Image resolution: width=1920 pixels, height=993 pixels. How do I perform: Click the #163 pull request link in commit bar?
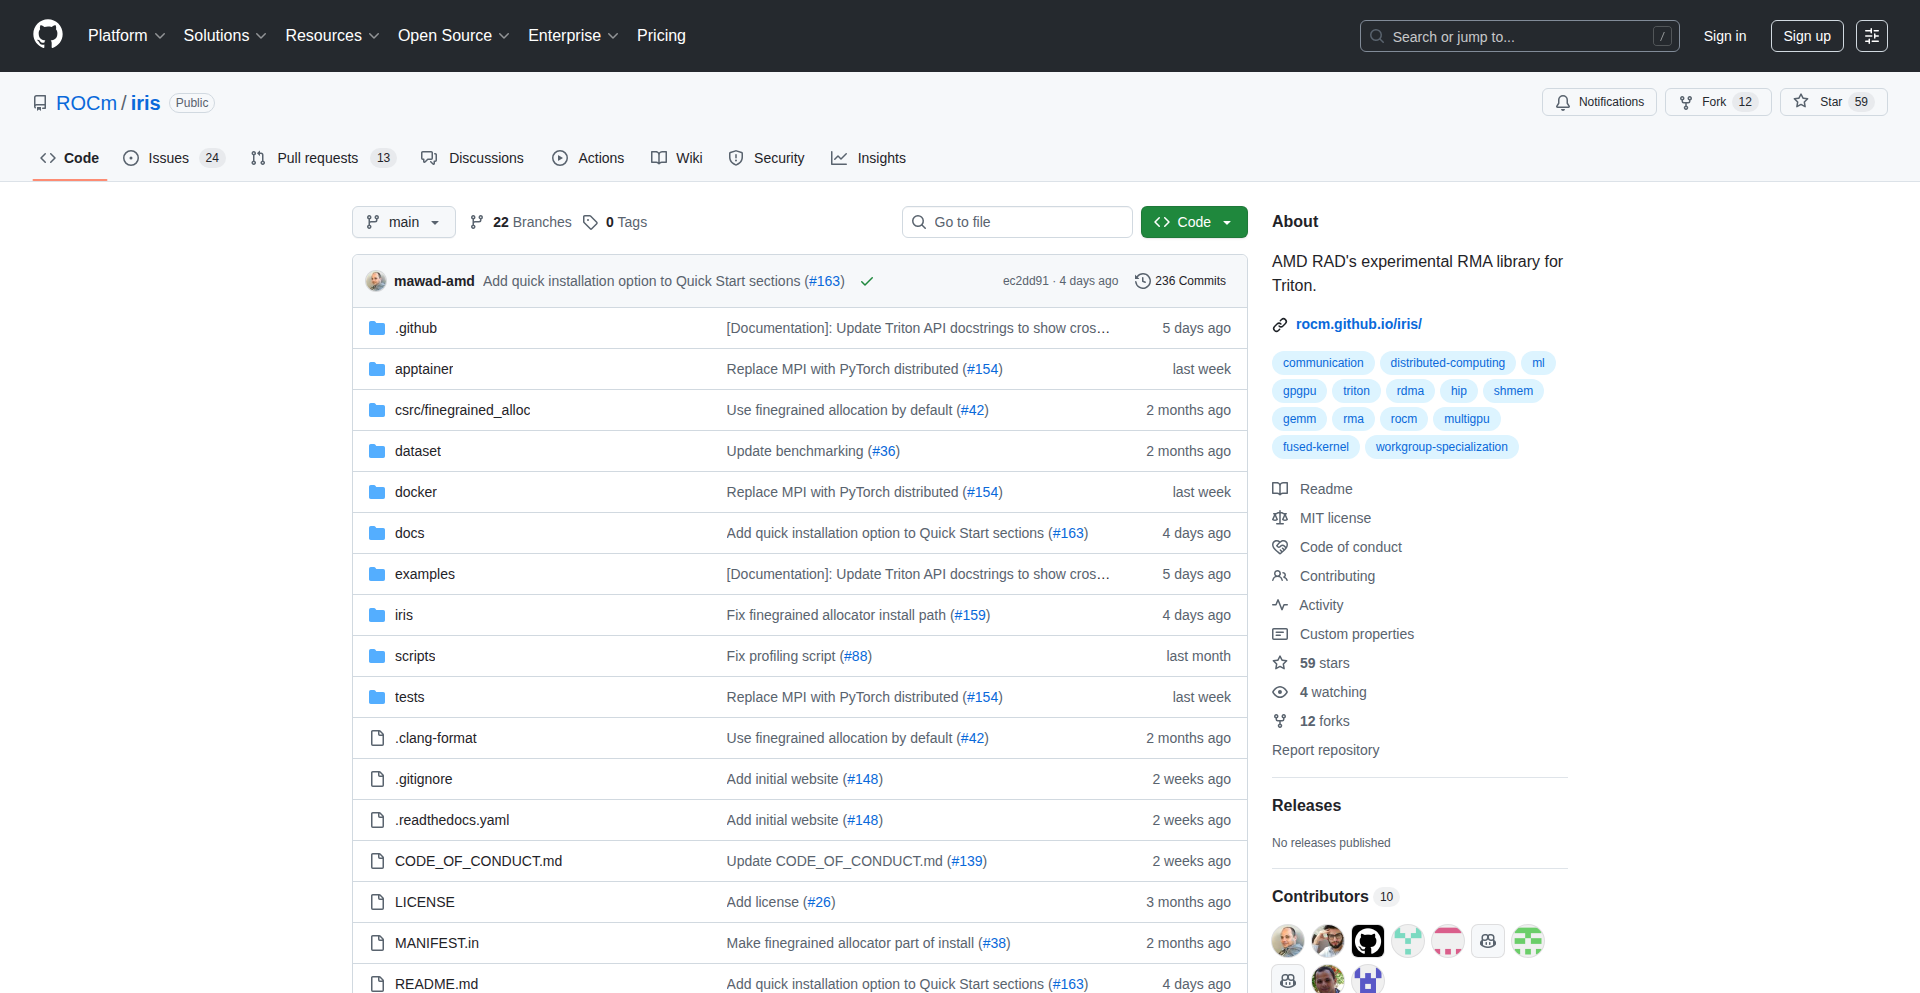825,281
